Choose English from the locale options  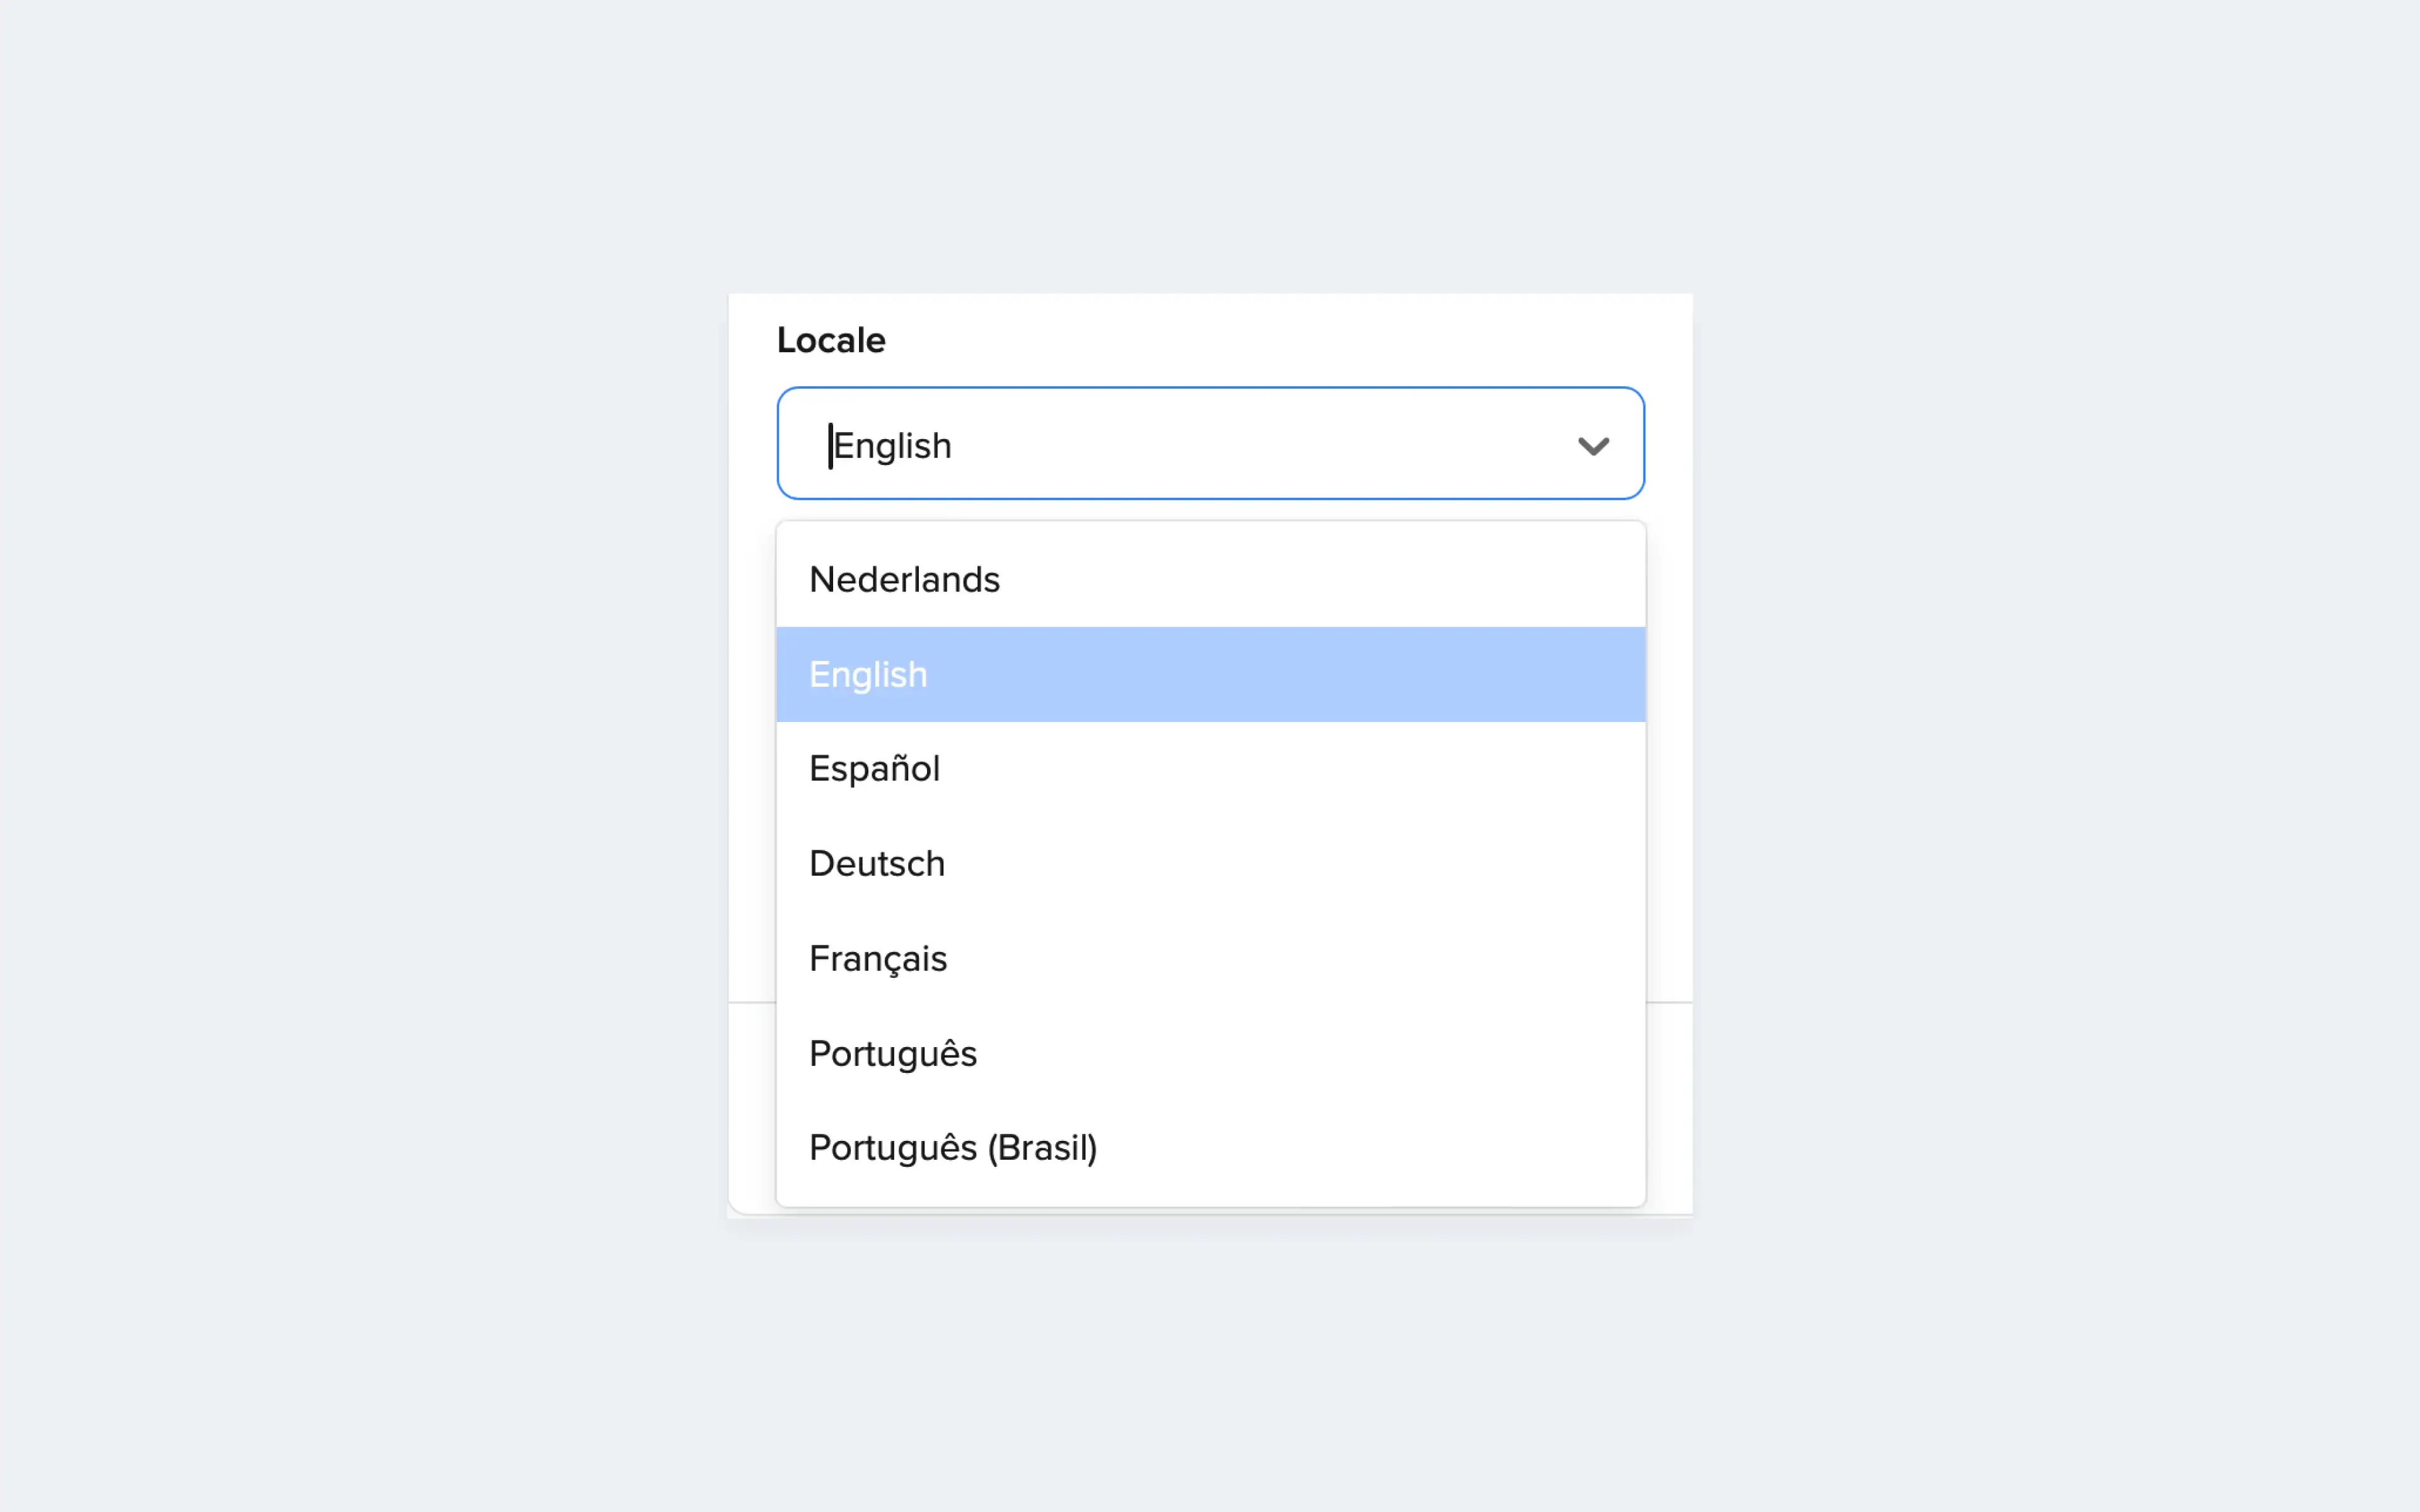pos(867,673)
